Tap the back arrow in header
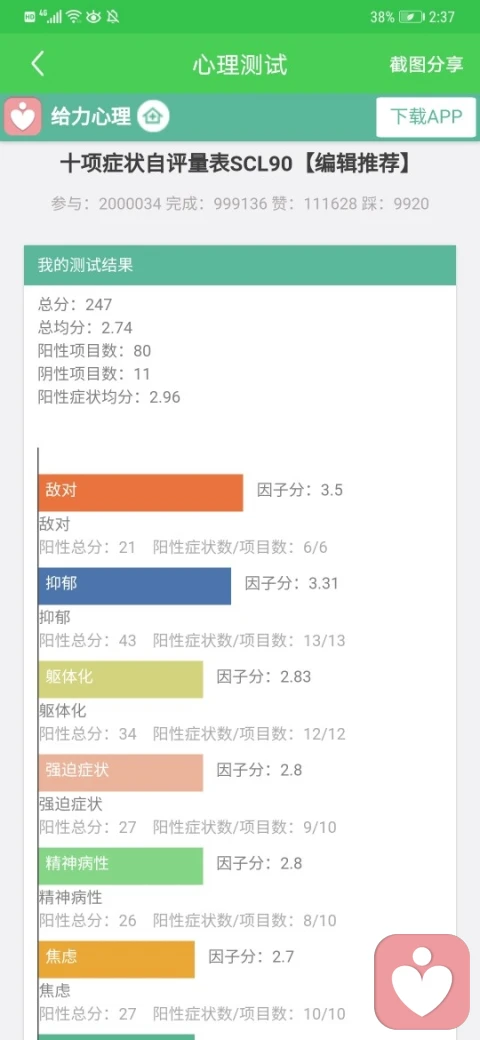 tap(38, 64)
